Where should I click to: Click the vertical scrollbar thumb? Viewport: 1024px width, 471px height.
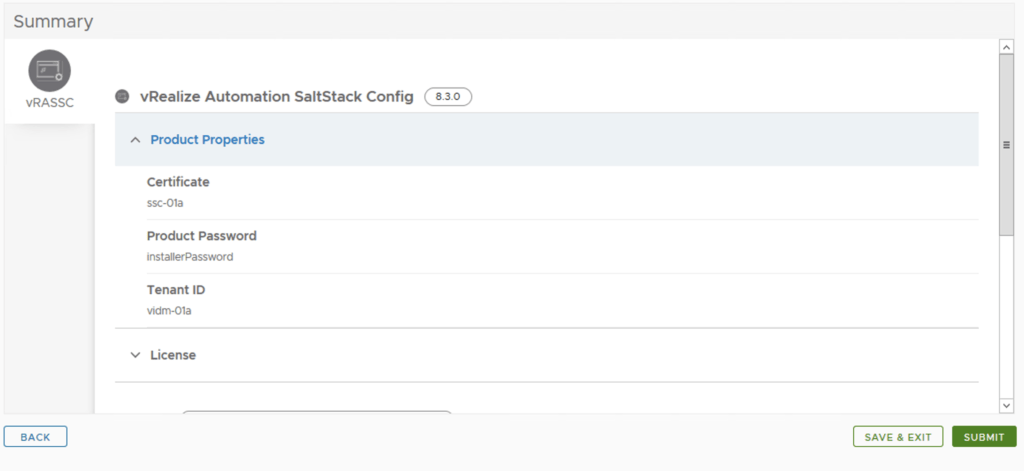(x=1007, y=144)
